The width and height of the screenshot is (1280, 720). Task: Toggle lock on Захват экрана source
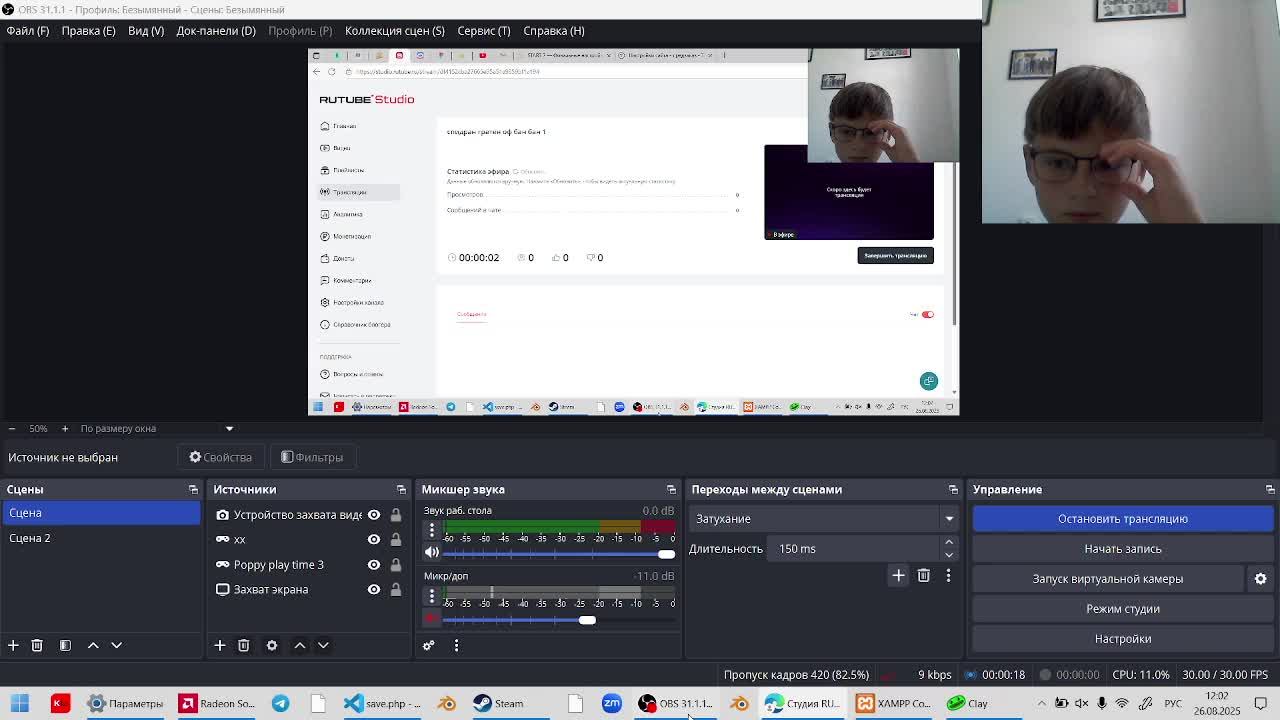coord(396,590)
